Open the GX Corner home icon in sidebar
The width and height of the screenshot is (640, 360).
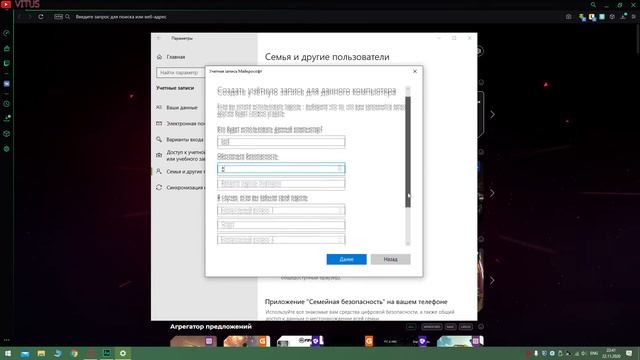(7, 49)
